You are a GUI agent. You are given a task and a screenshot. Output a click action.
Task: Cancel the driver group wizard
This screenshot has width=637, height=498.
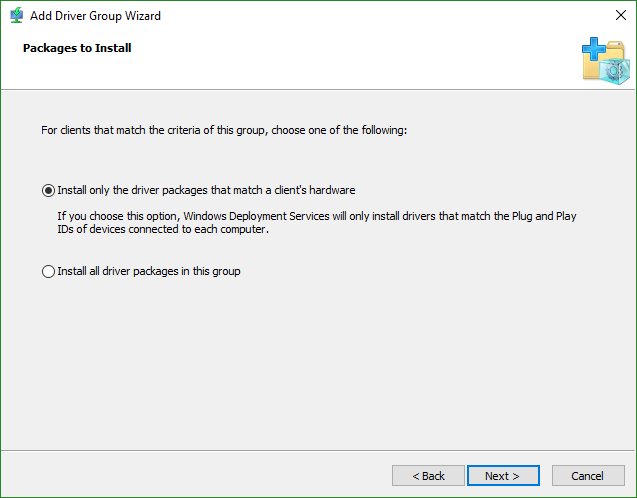click(x=588, y=476)
